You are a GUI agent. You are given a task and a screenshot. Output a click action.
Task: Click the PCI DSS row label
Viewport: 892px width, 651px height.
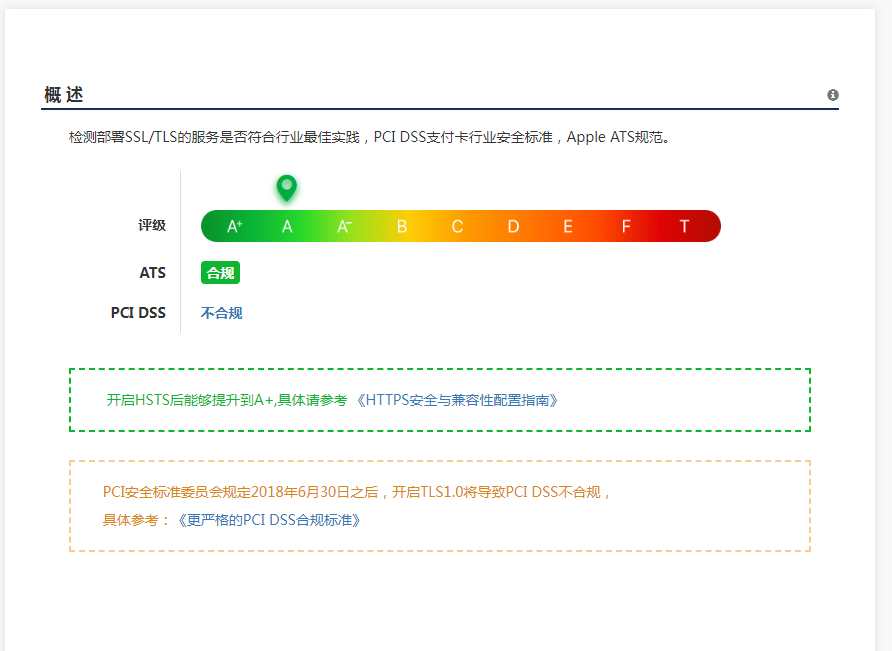(138, 313)
